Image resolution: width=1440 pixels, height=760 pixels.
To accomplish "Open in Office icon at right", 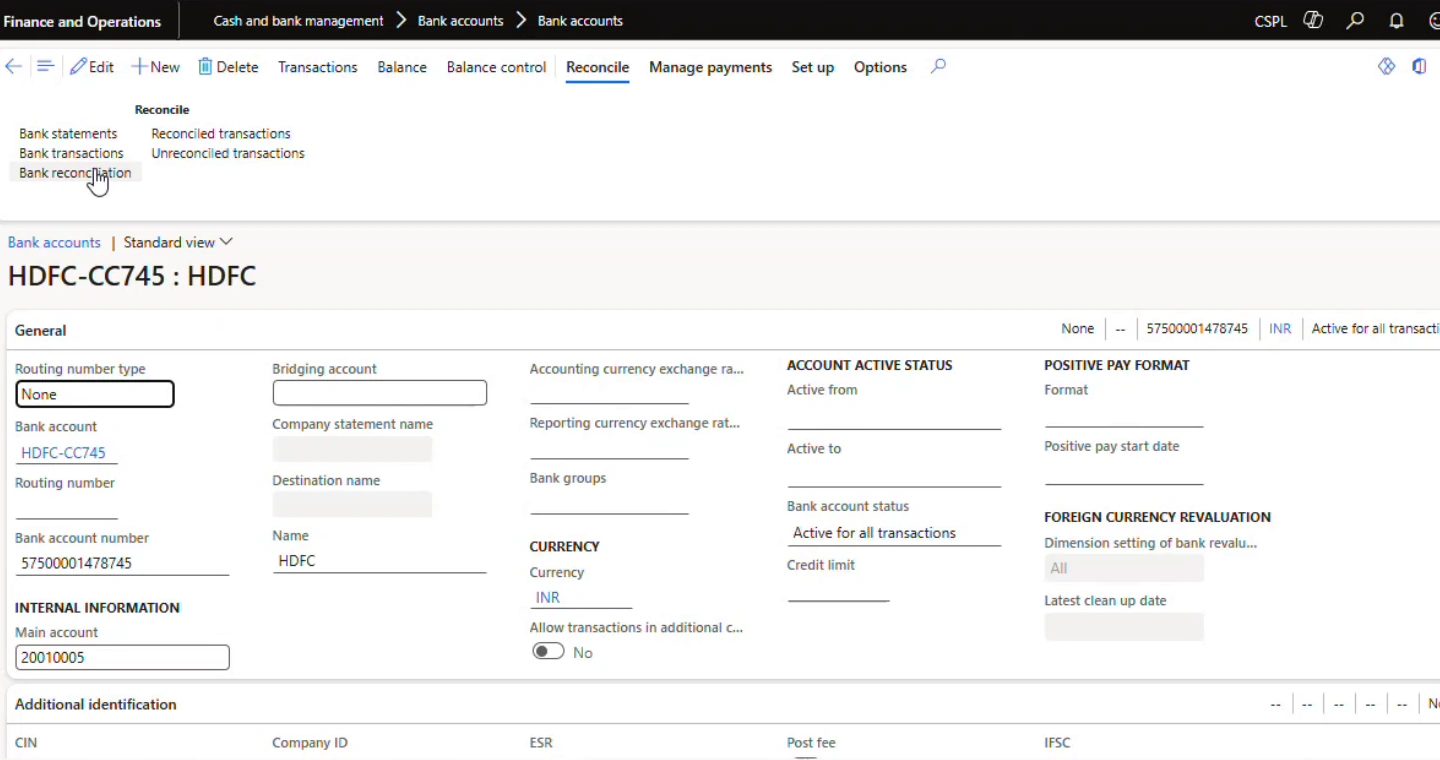I will click(x=1419, y=67).
